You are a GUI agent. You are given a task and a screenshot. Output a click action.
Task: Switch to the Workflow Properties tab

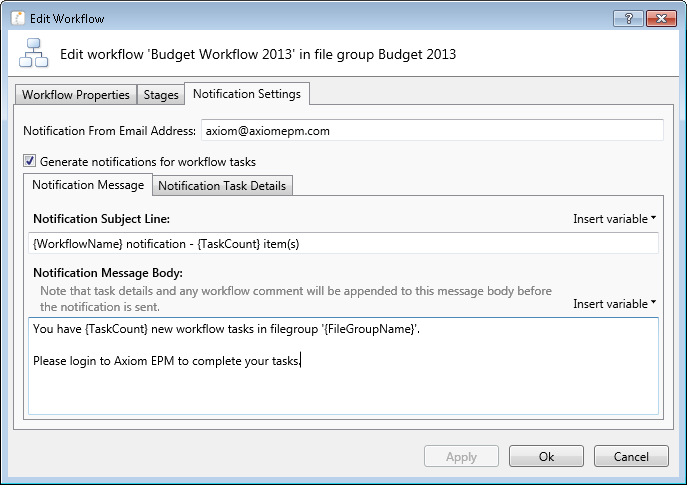pos(76,95)
